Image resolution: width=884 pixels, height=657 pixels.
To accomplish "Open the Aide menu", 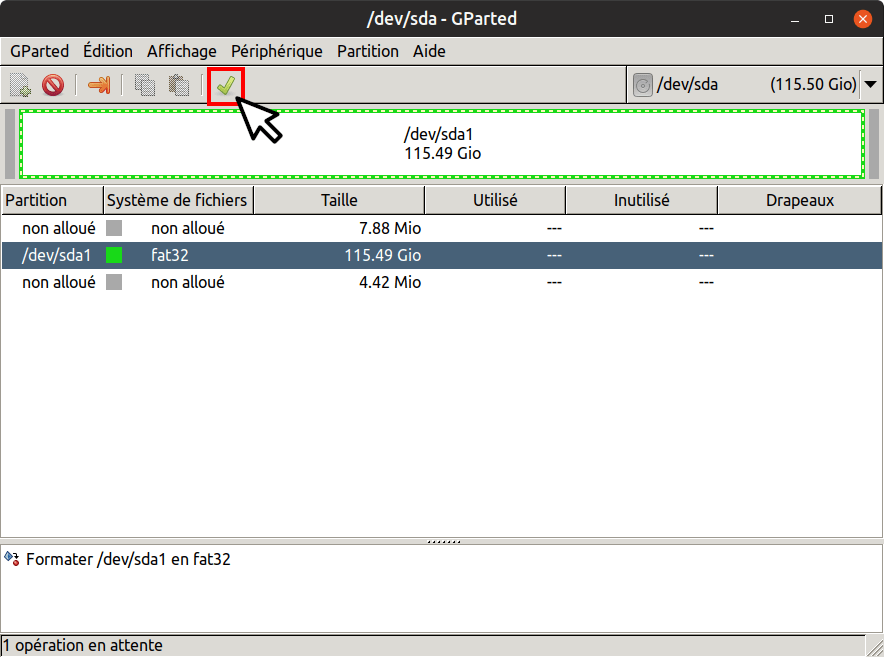I will (x=429, y=51).
